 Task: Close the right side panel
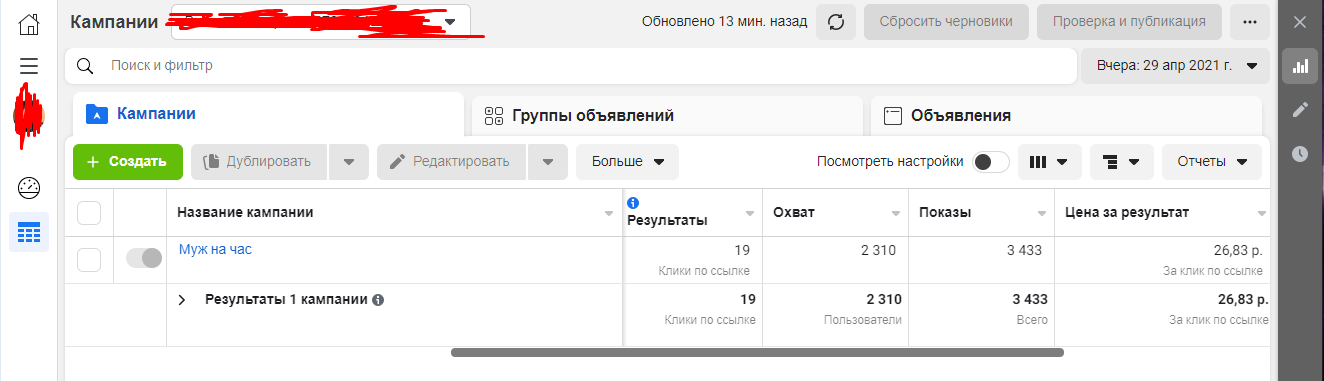tap(1300, 22)
